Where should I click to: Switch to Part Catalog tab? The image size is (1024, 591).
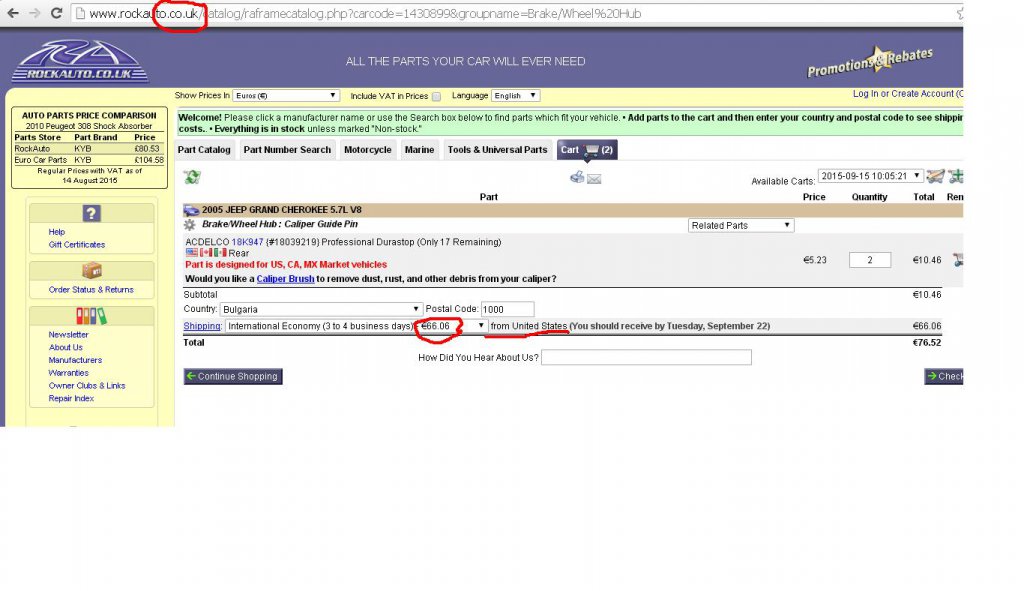click(204, 150)
